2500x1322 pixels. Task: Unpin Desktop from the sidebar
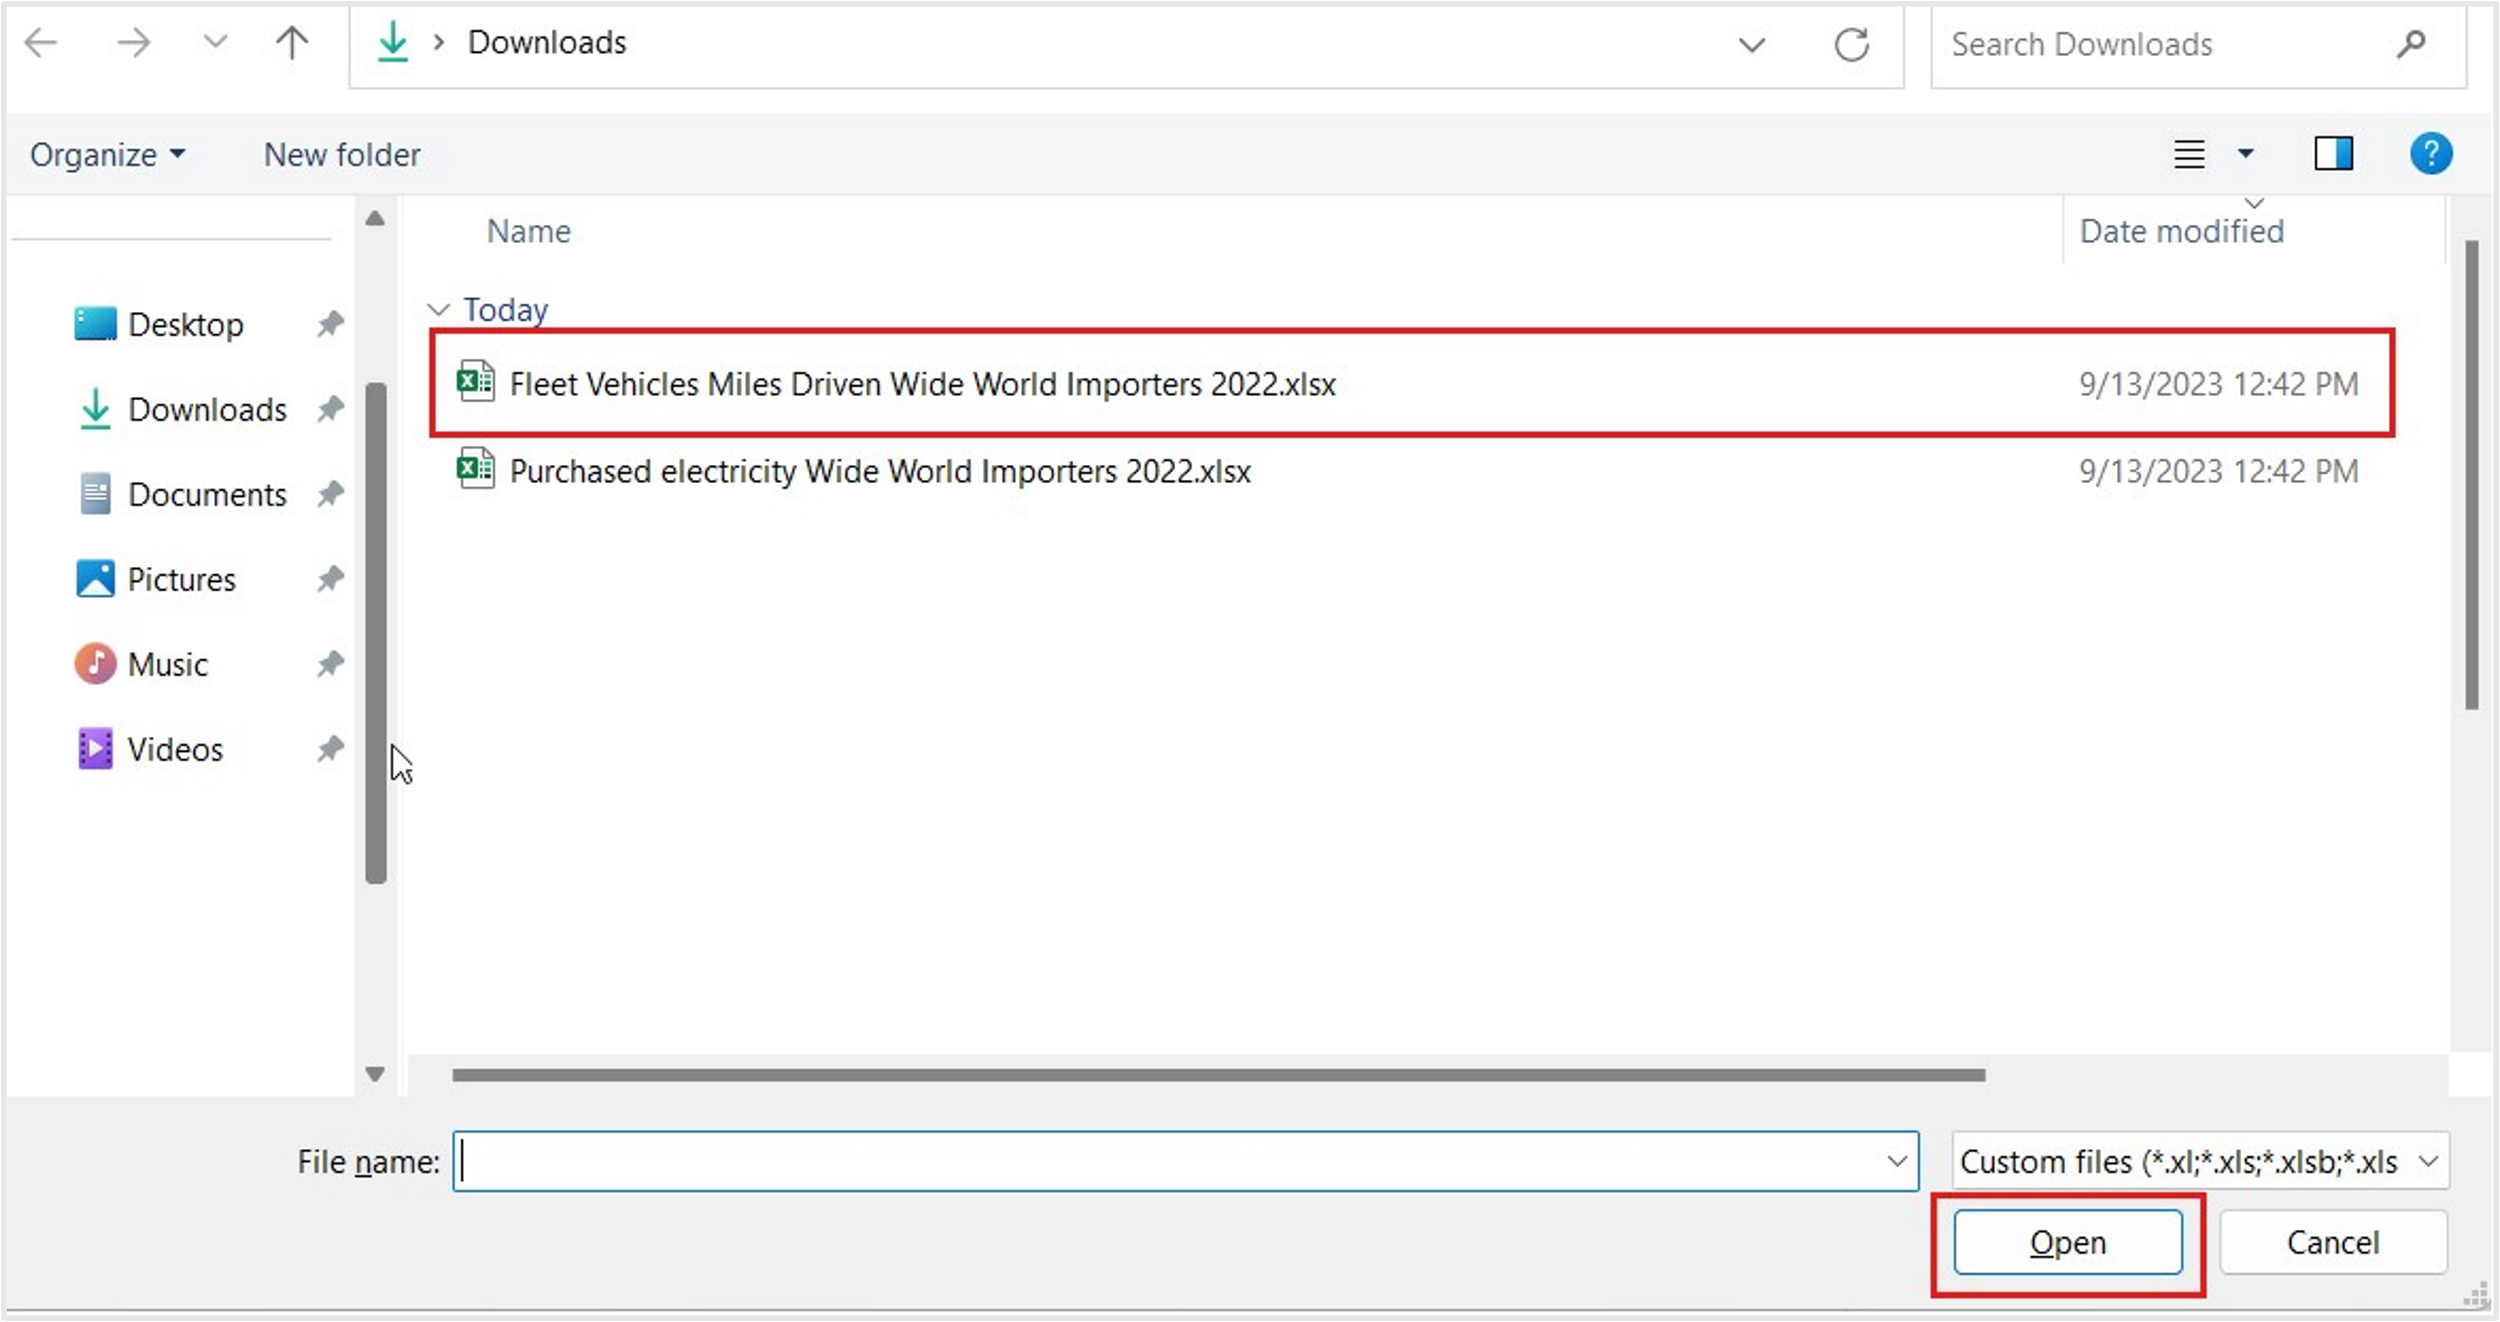point(329,323)
